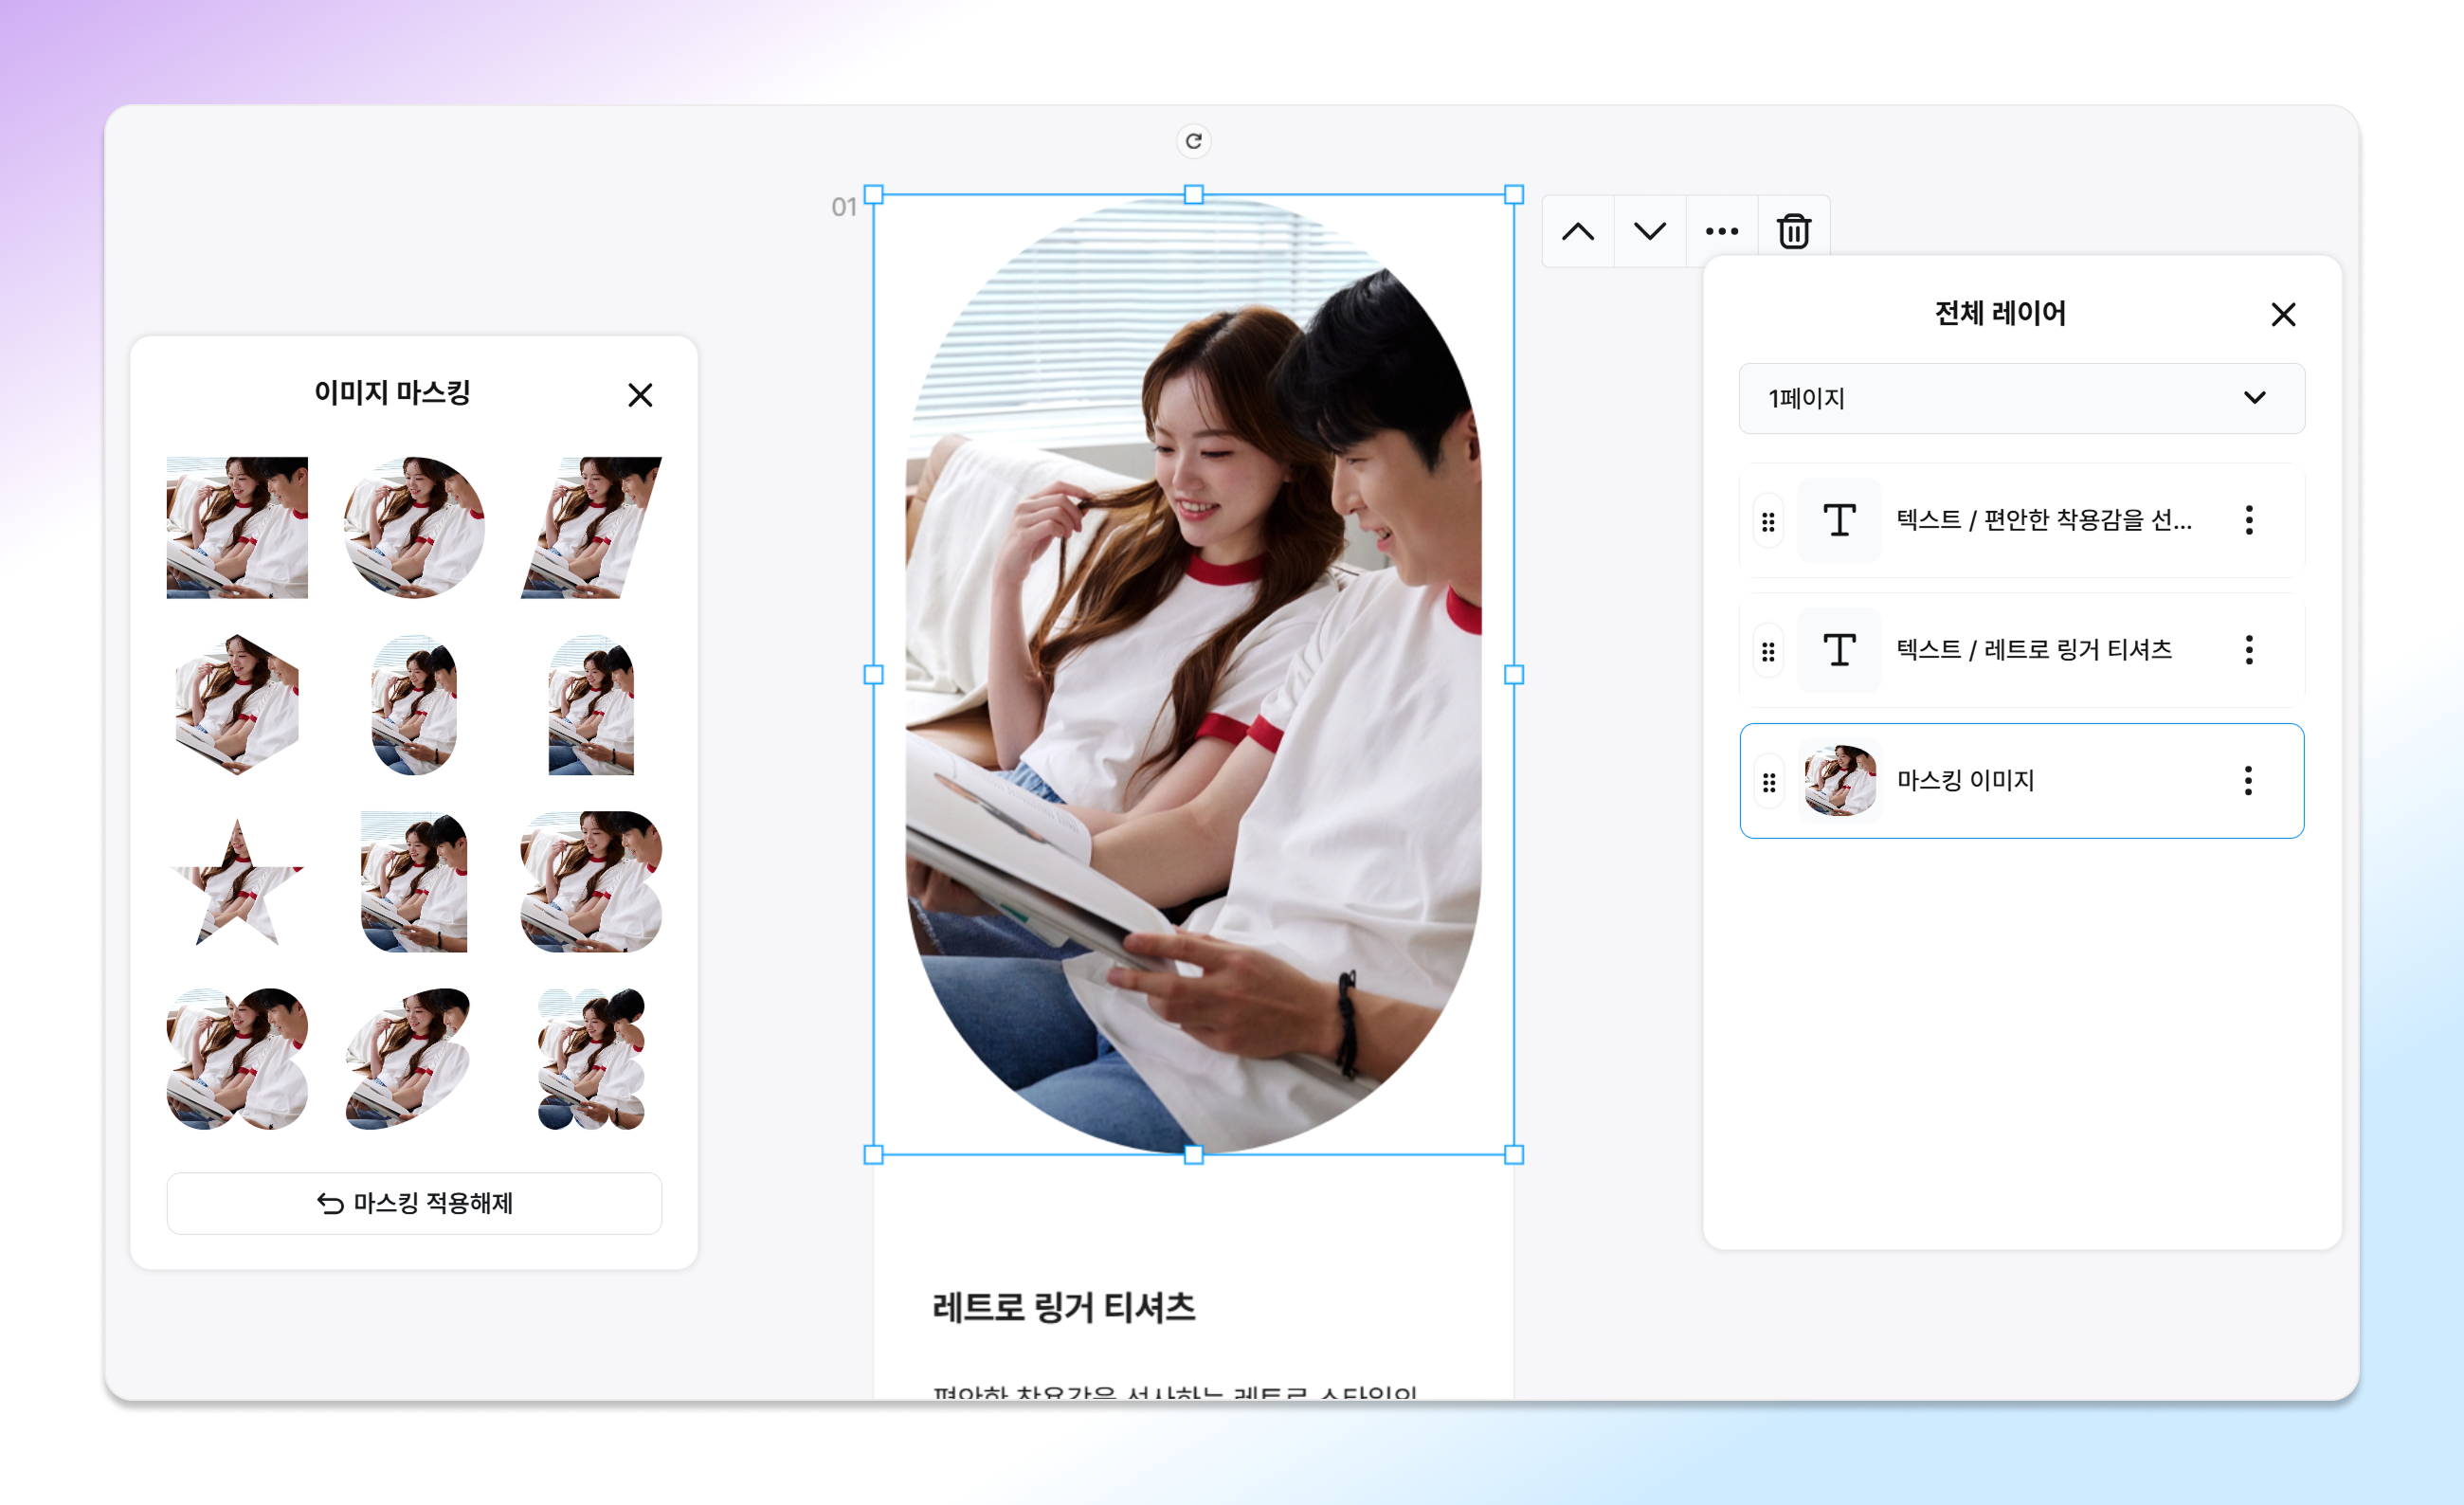Open the 1페이지 page dropdown
This screenshot has width=2464, height=1505.
[x=2022, y=398]
